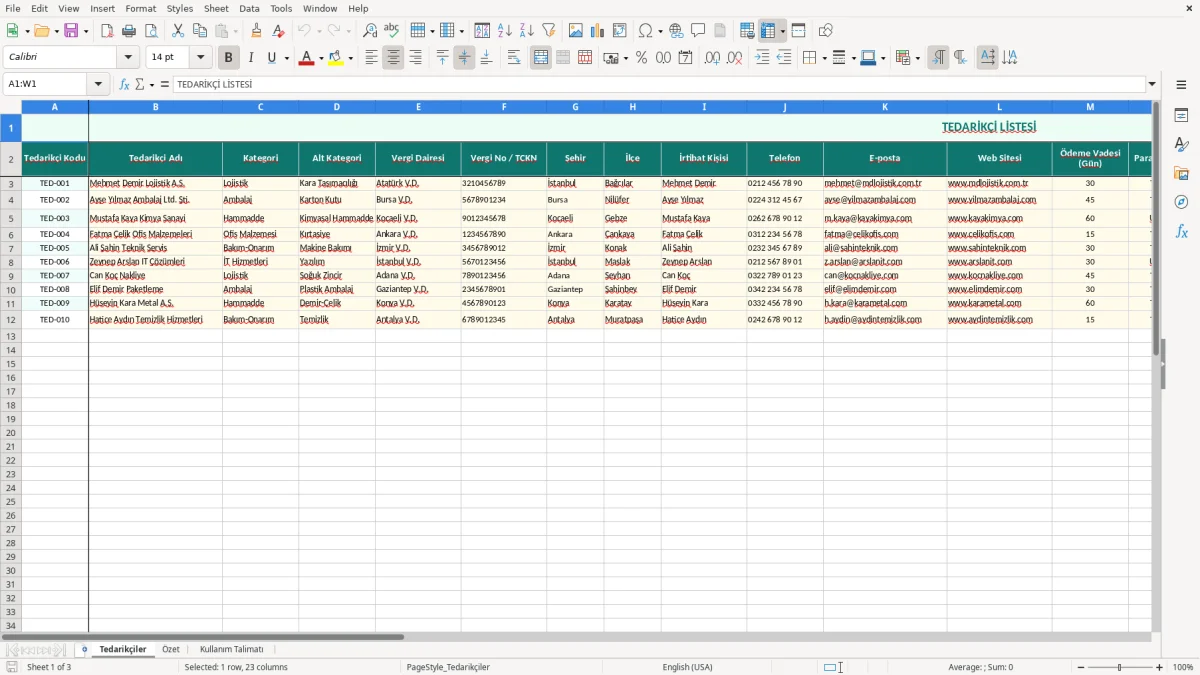Click the Copy icon
1200x675 pixels.
[x=200, y=31]
